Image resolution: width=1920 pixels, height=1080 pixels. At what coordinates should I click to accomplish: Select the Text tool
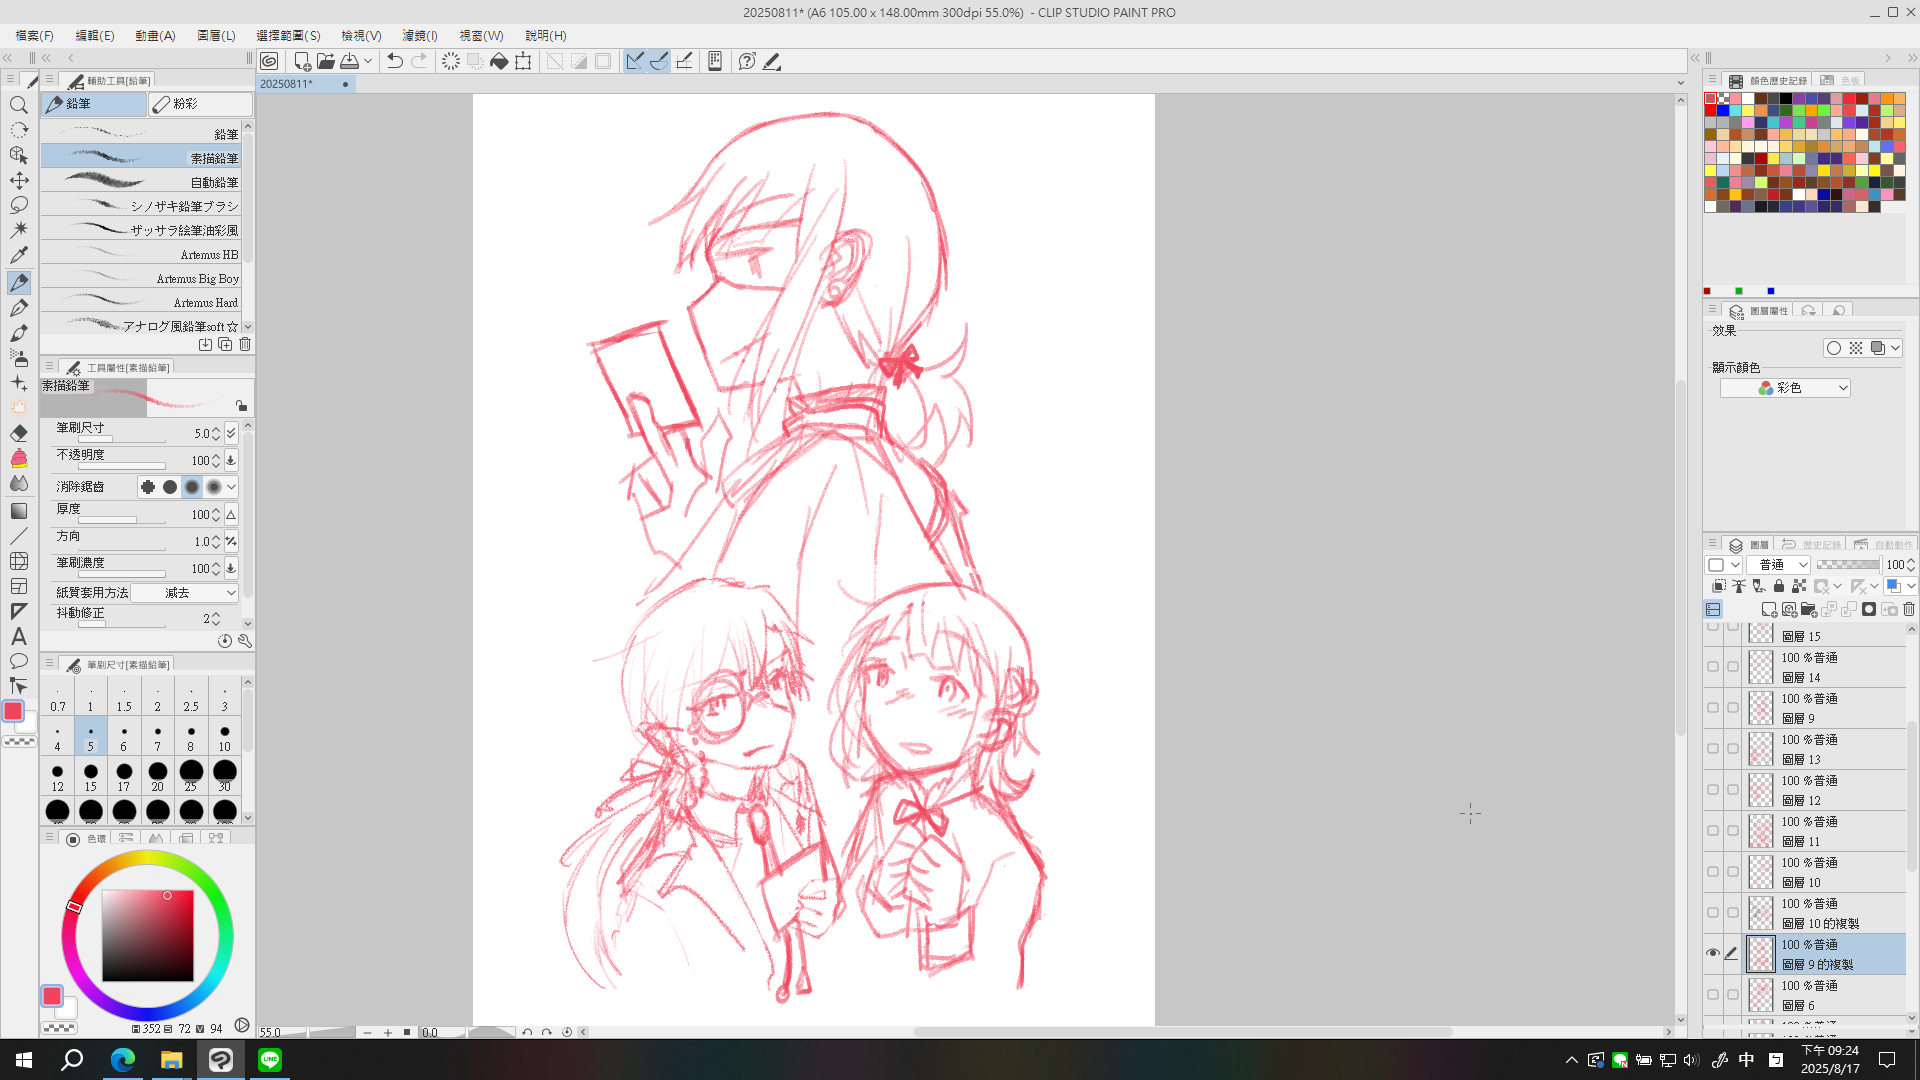pyautogui.click(x=19, y=636)
